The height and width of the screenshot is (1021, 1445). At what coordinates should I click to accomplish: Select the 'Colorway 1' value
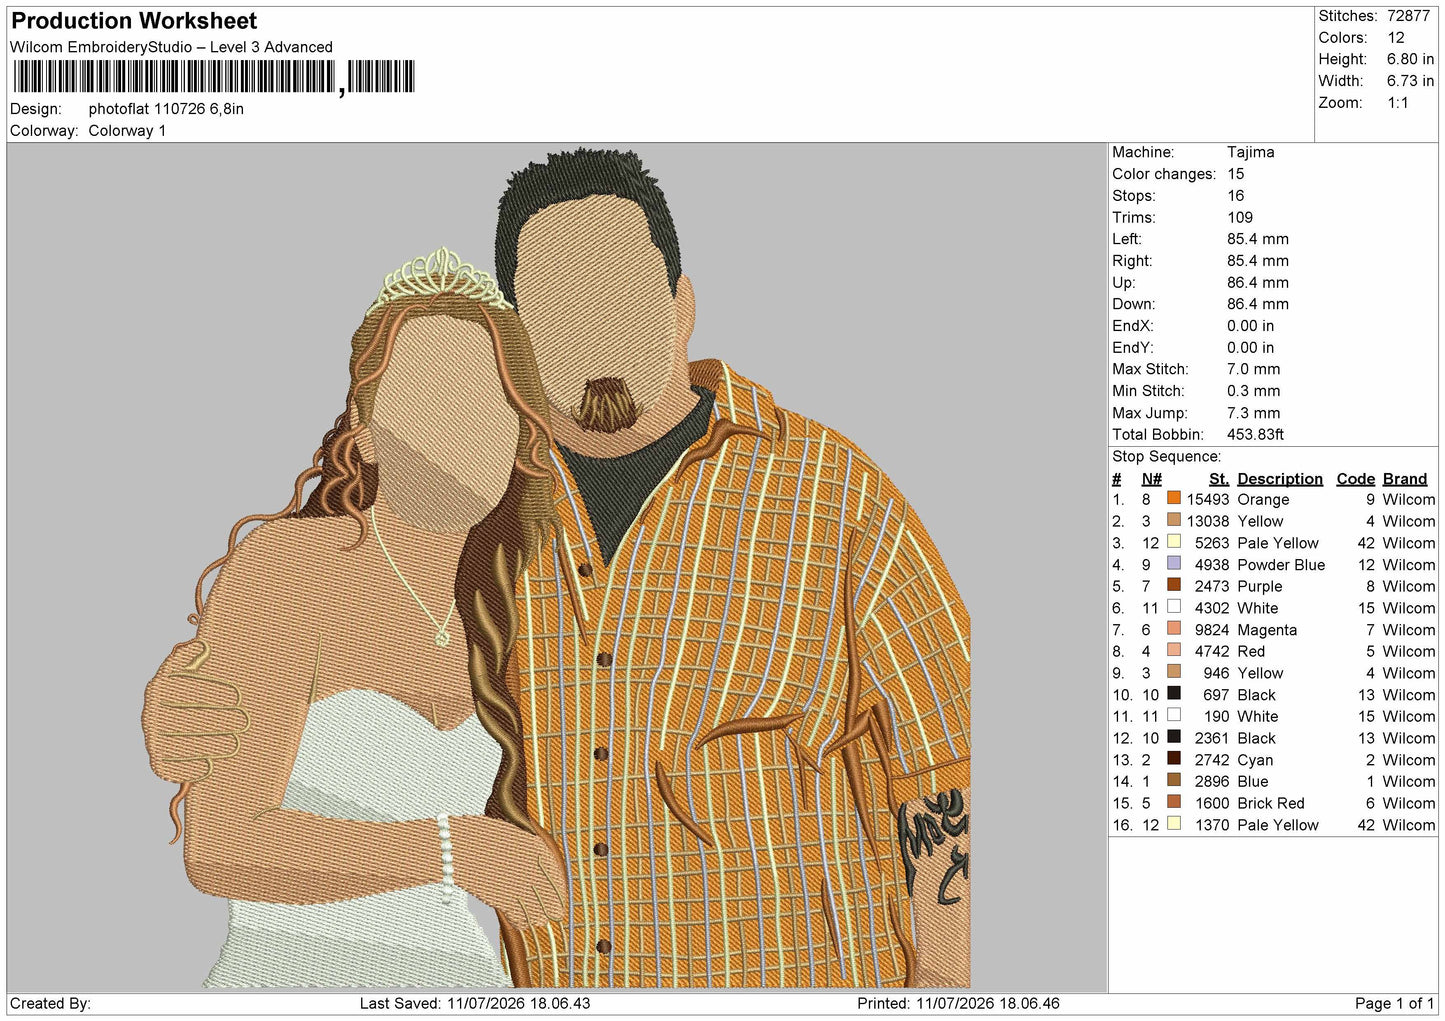(x=127, y=131)
